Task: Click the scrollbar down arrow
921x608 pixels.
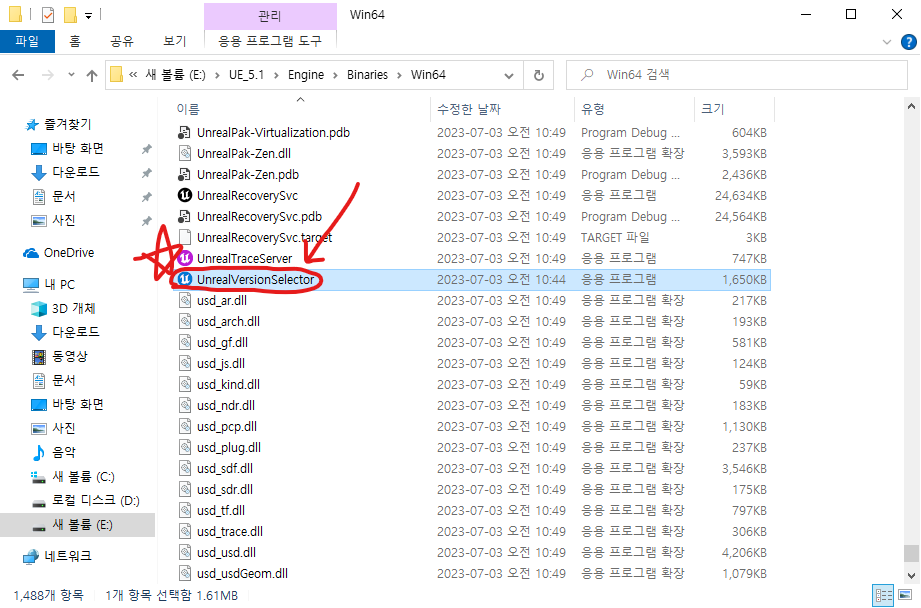Action: coord(911,576)
